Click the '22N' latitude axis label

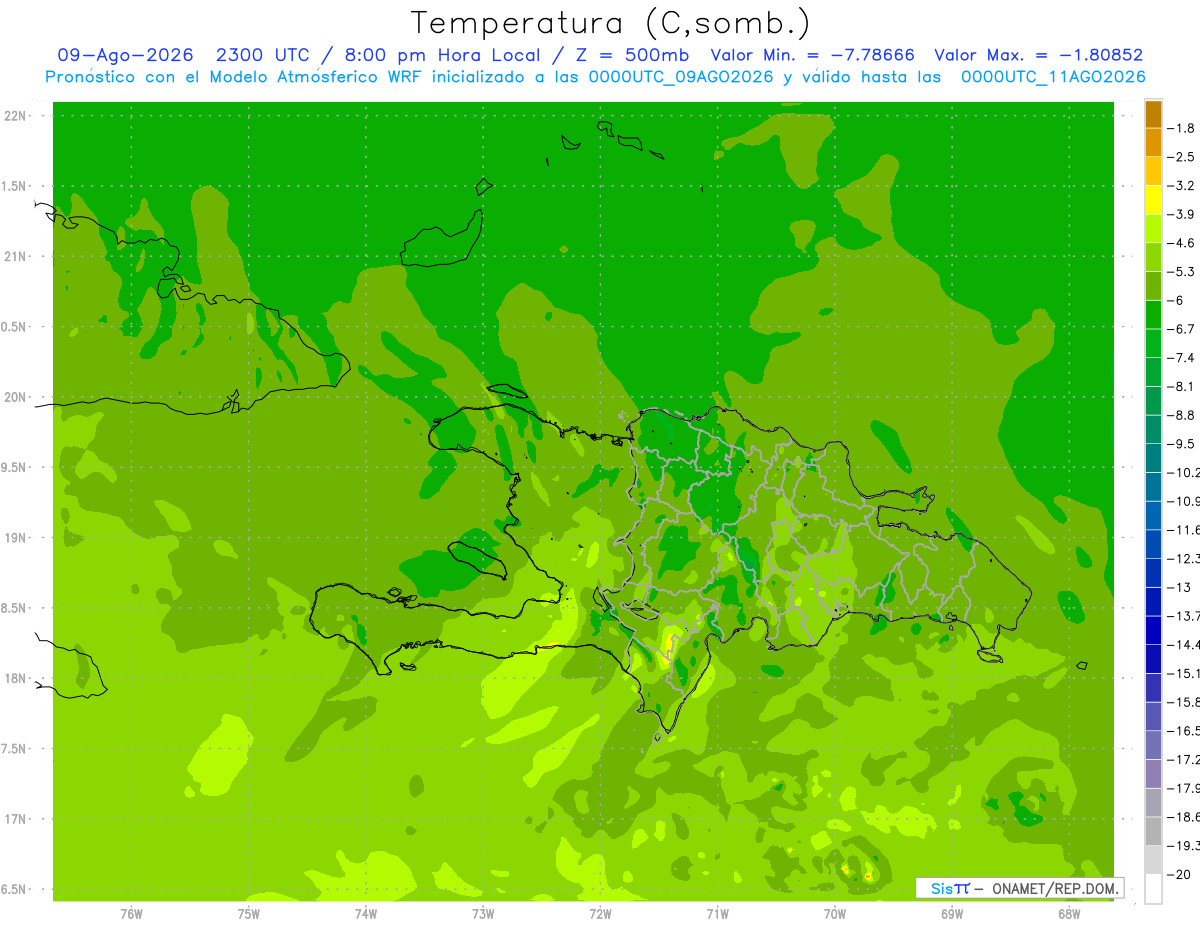[x=16, y=116]
